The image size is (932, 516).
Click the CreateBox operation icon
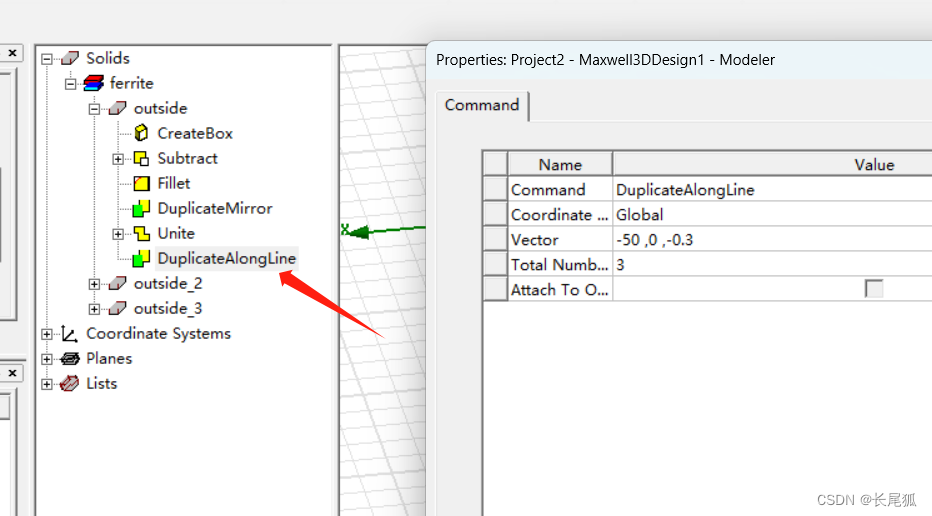(x=141, y=133)
